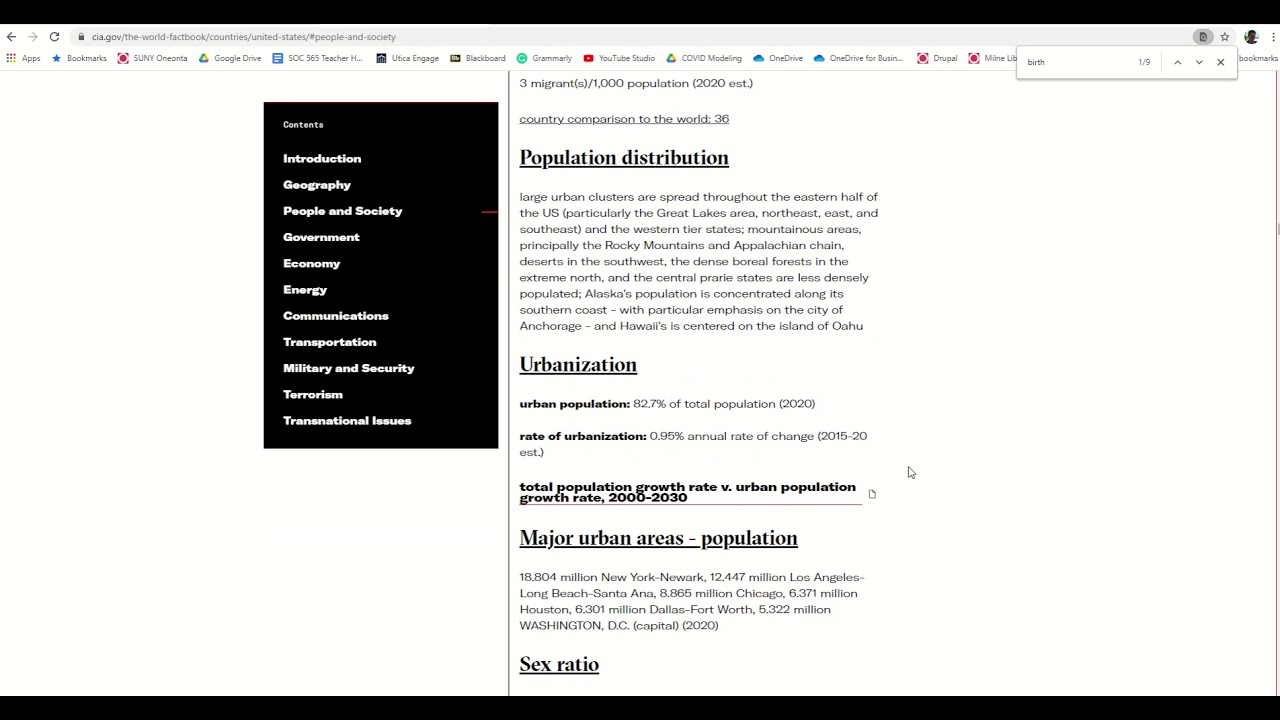Click the copy icon beside growth rate heading

coord(872,494)
